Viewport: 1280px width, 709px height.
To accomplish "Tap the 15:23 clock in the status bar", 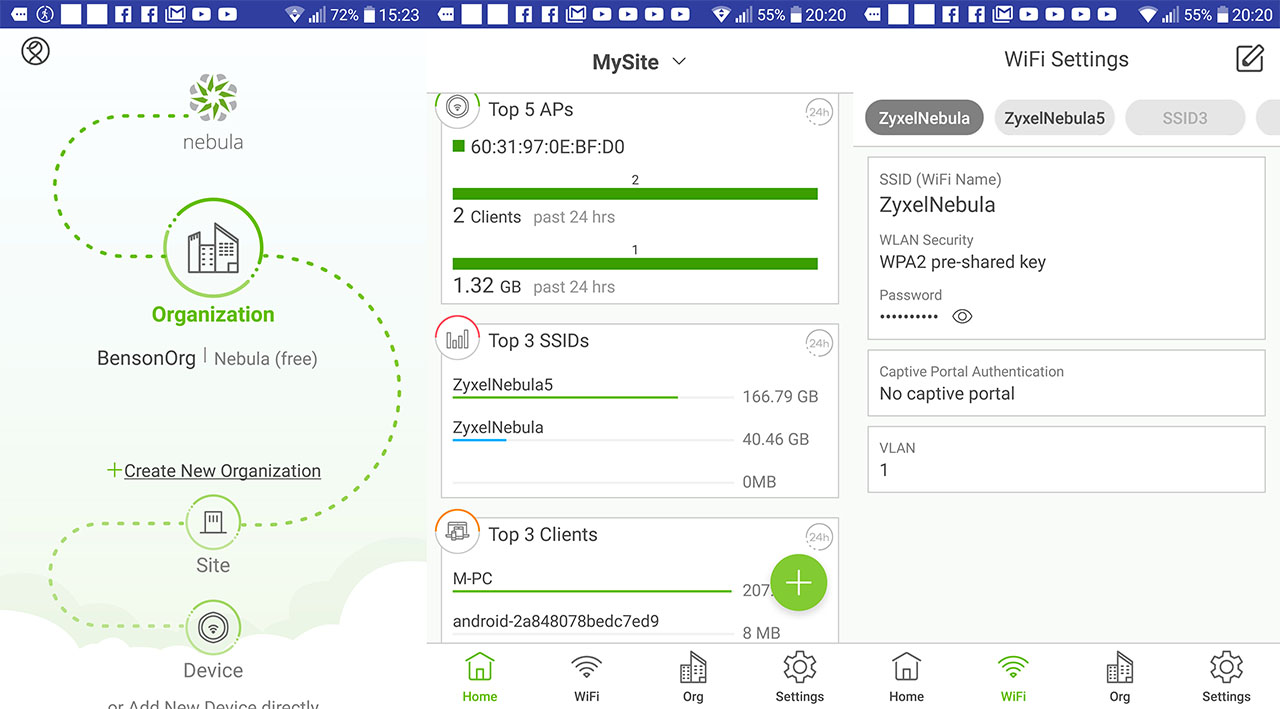I will tap(400, 15).
